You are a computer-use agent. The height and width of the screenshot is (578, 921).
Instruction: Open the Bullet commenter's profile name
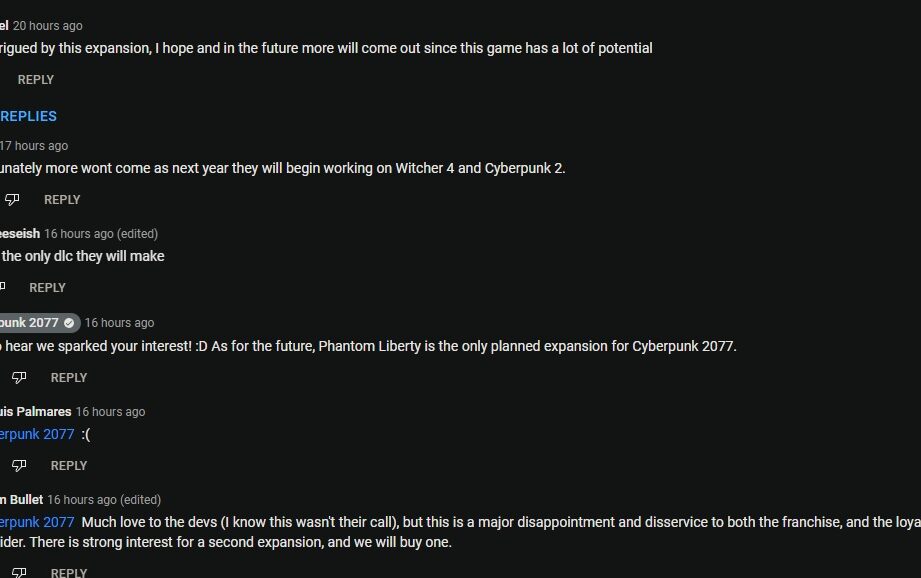21,499
